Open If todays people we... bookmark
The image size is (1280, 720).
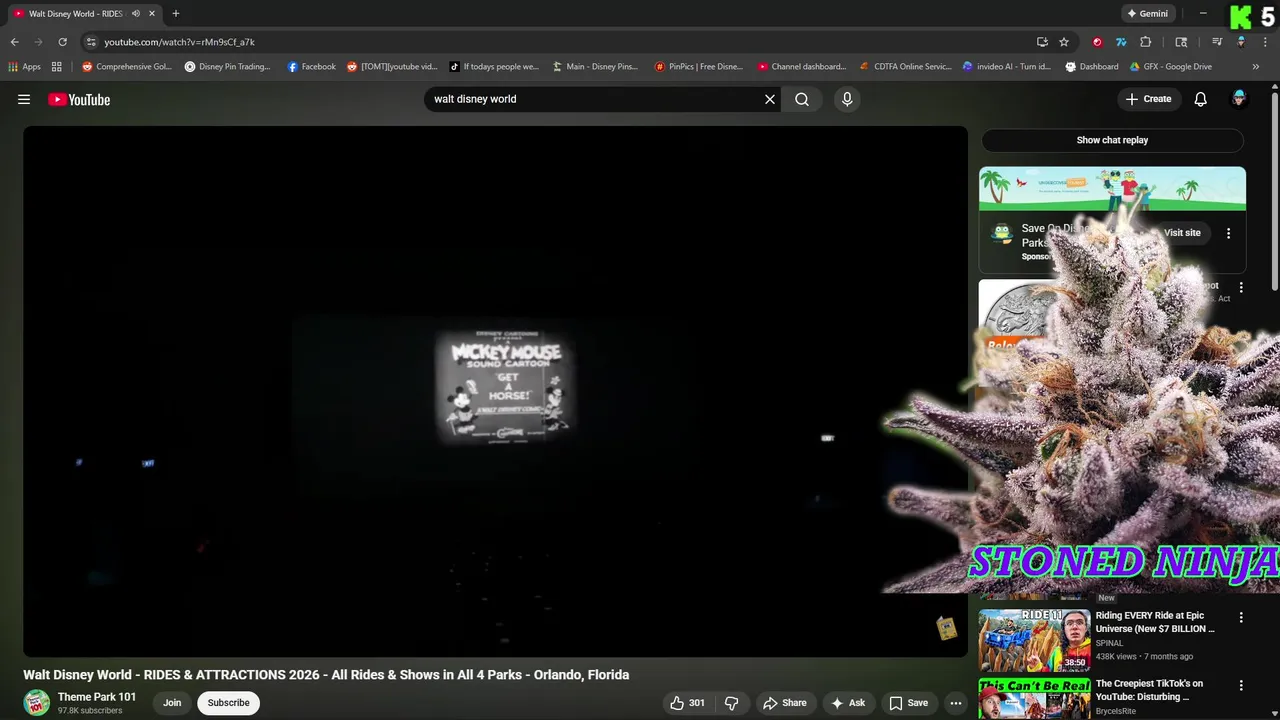[494, 67]
